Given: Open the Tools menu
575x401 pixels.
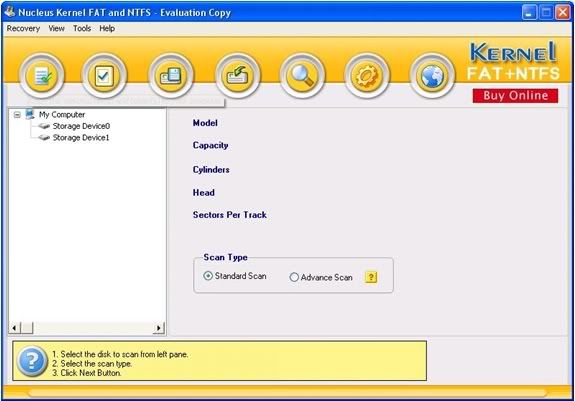Looking at the screenshot, I should pos(82,28).
